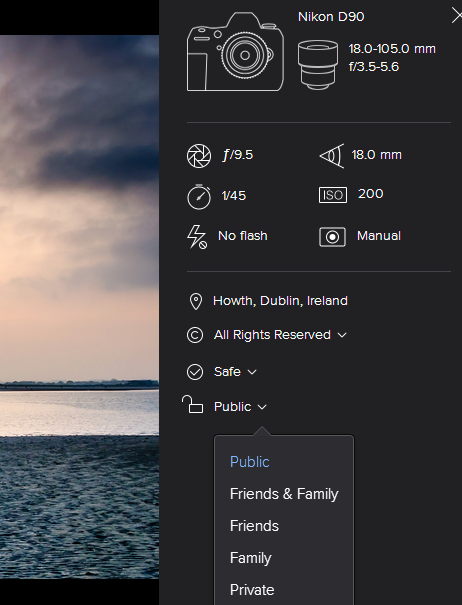Select Public in privacy menu

point(250,462)
